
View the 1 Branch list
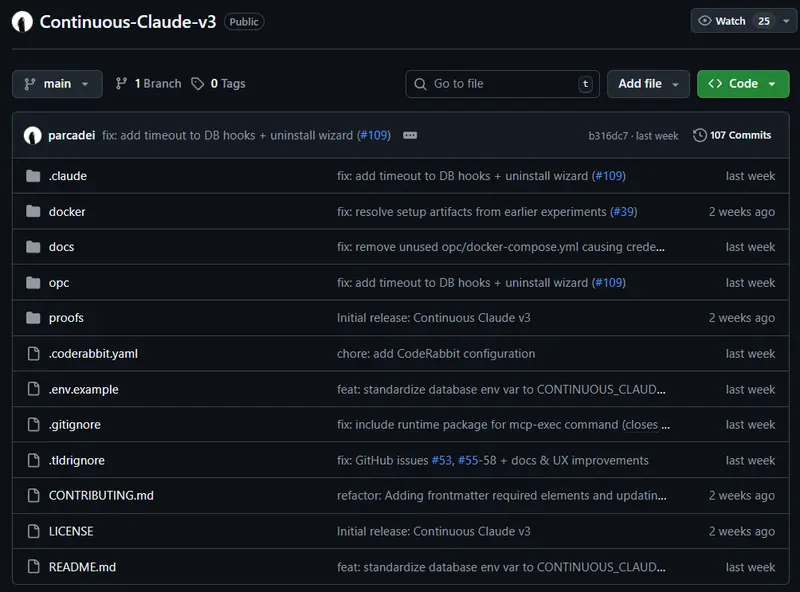[x=149, y=84]
